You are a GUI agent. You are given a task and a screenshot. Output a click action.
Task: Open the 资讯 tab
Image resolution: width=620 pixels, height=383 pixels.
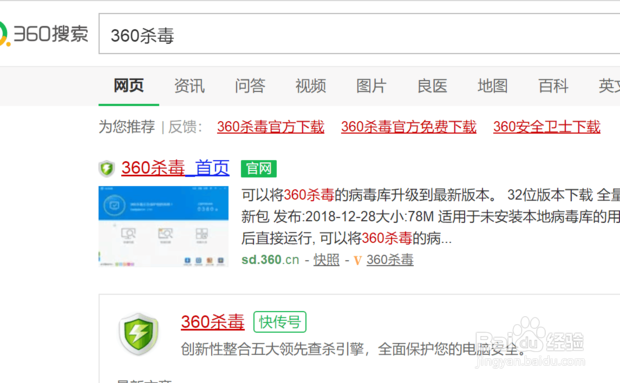coord(189,86)
